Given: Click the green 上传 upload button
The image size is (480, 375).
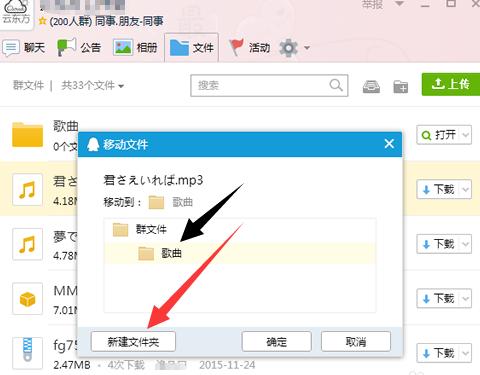Looking at the screenshot, I should click(x=451, y=84).
